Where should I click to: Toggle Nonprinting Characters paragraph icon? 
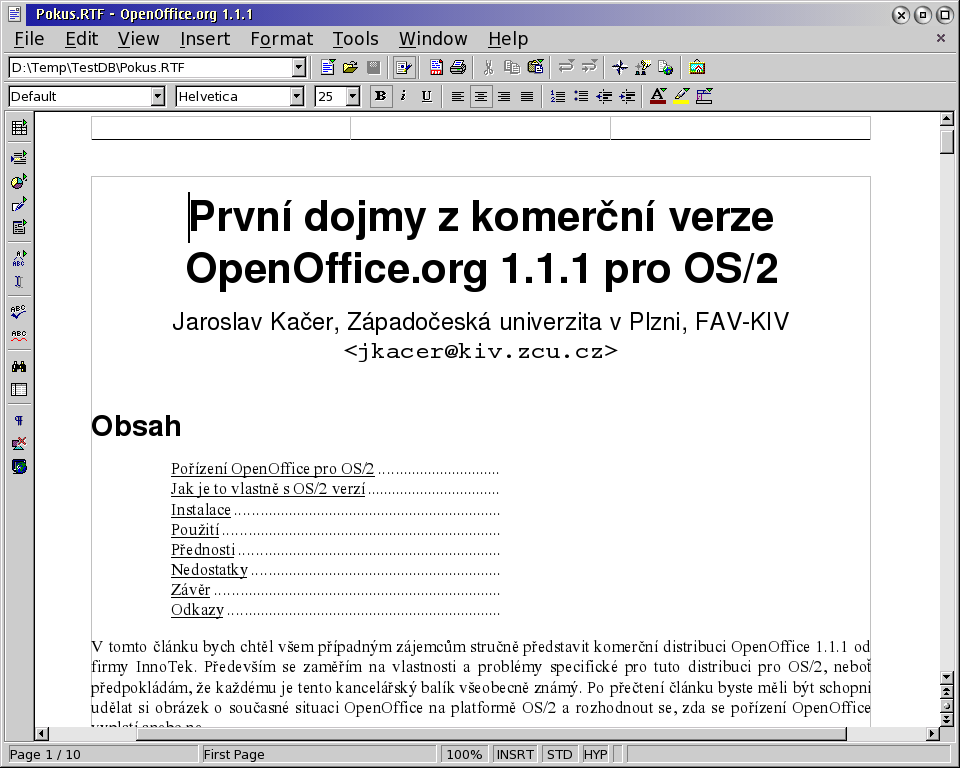coord(19,420)
